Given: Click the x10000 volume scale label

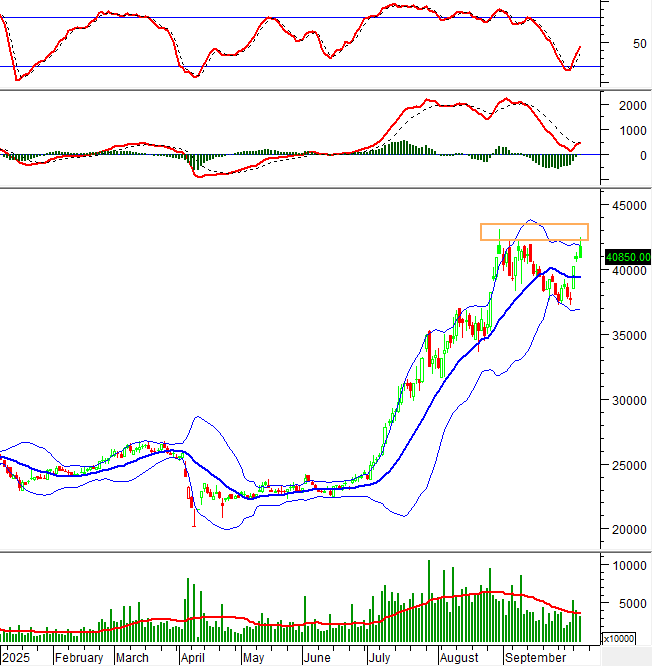Looking at the screenshot, I should click(626, 638).
